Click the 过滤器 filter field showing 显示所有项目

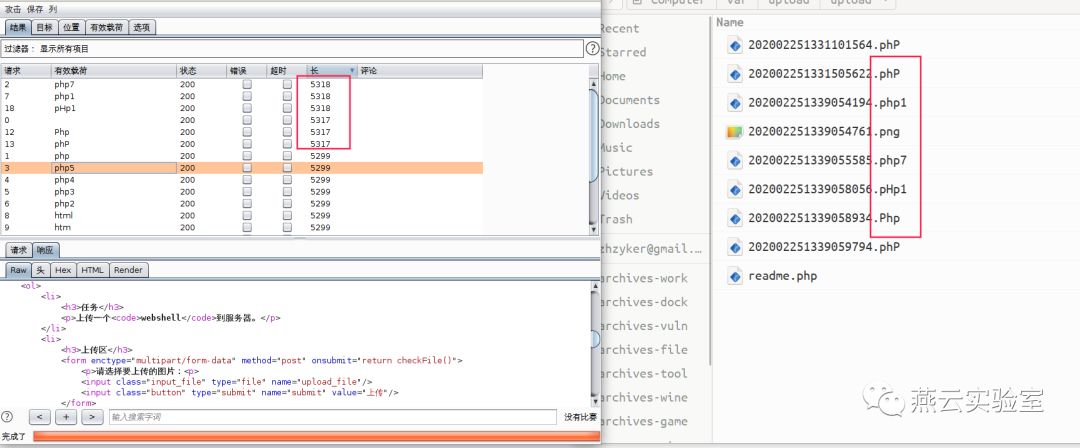point(292,48)
